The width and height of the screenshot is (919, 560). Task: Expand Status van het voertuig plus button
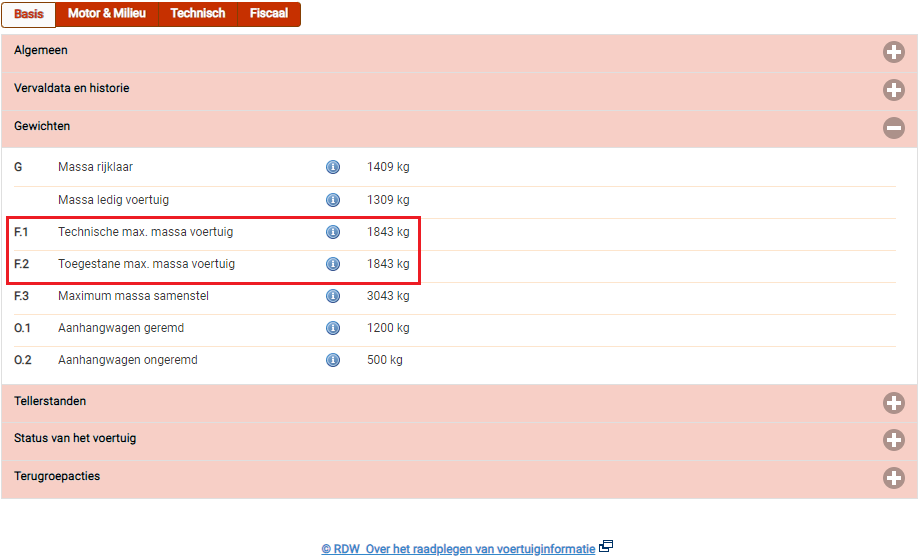coord(893,440)
